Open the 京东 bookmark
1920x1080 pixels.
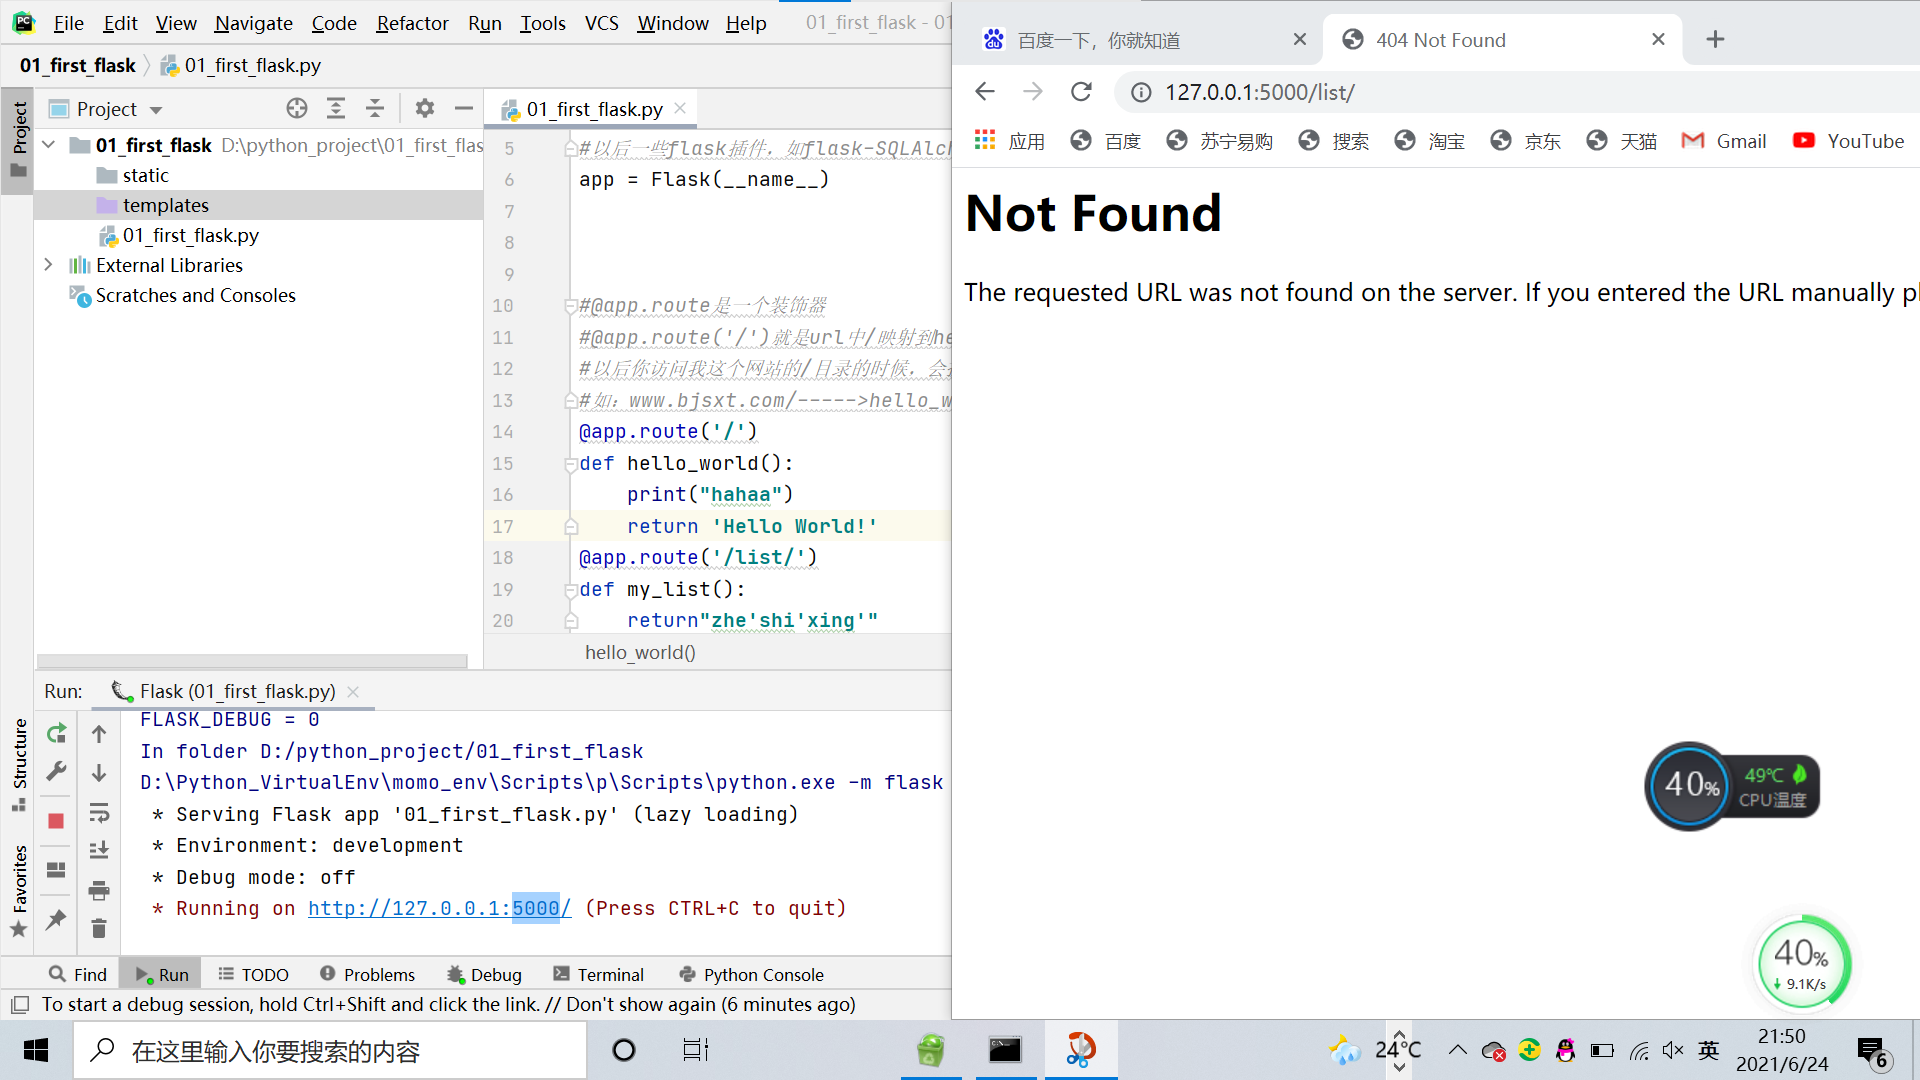point(1525,141)
